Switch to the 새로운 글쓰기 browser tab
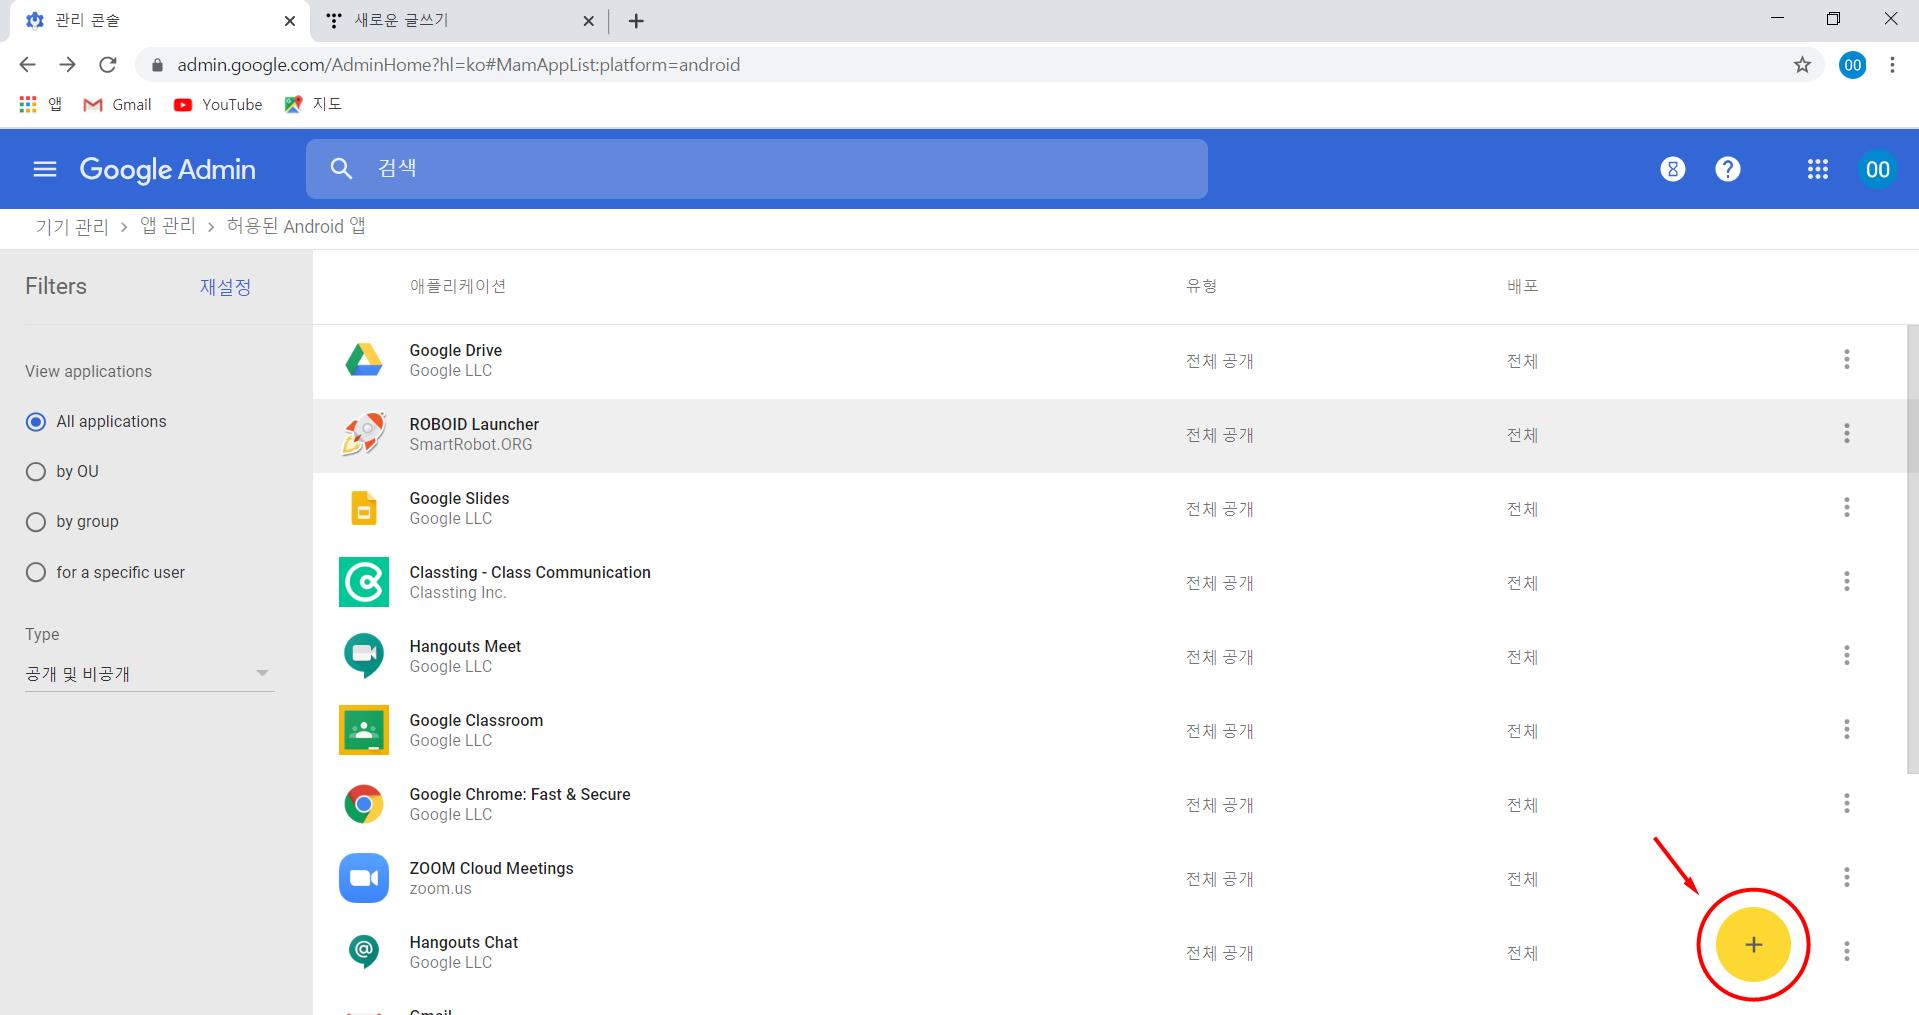This screenshot has width=1919, height=1015. pos(460,21)
